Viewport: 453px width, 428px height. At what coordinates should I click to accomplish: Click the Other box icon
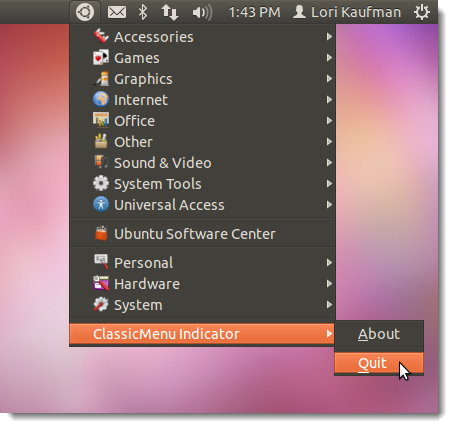tap(101, 142)
